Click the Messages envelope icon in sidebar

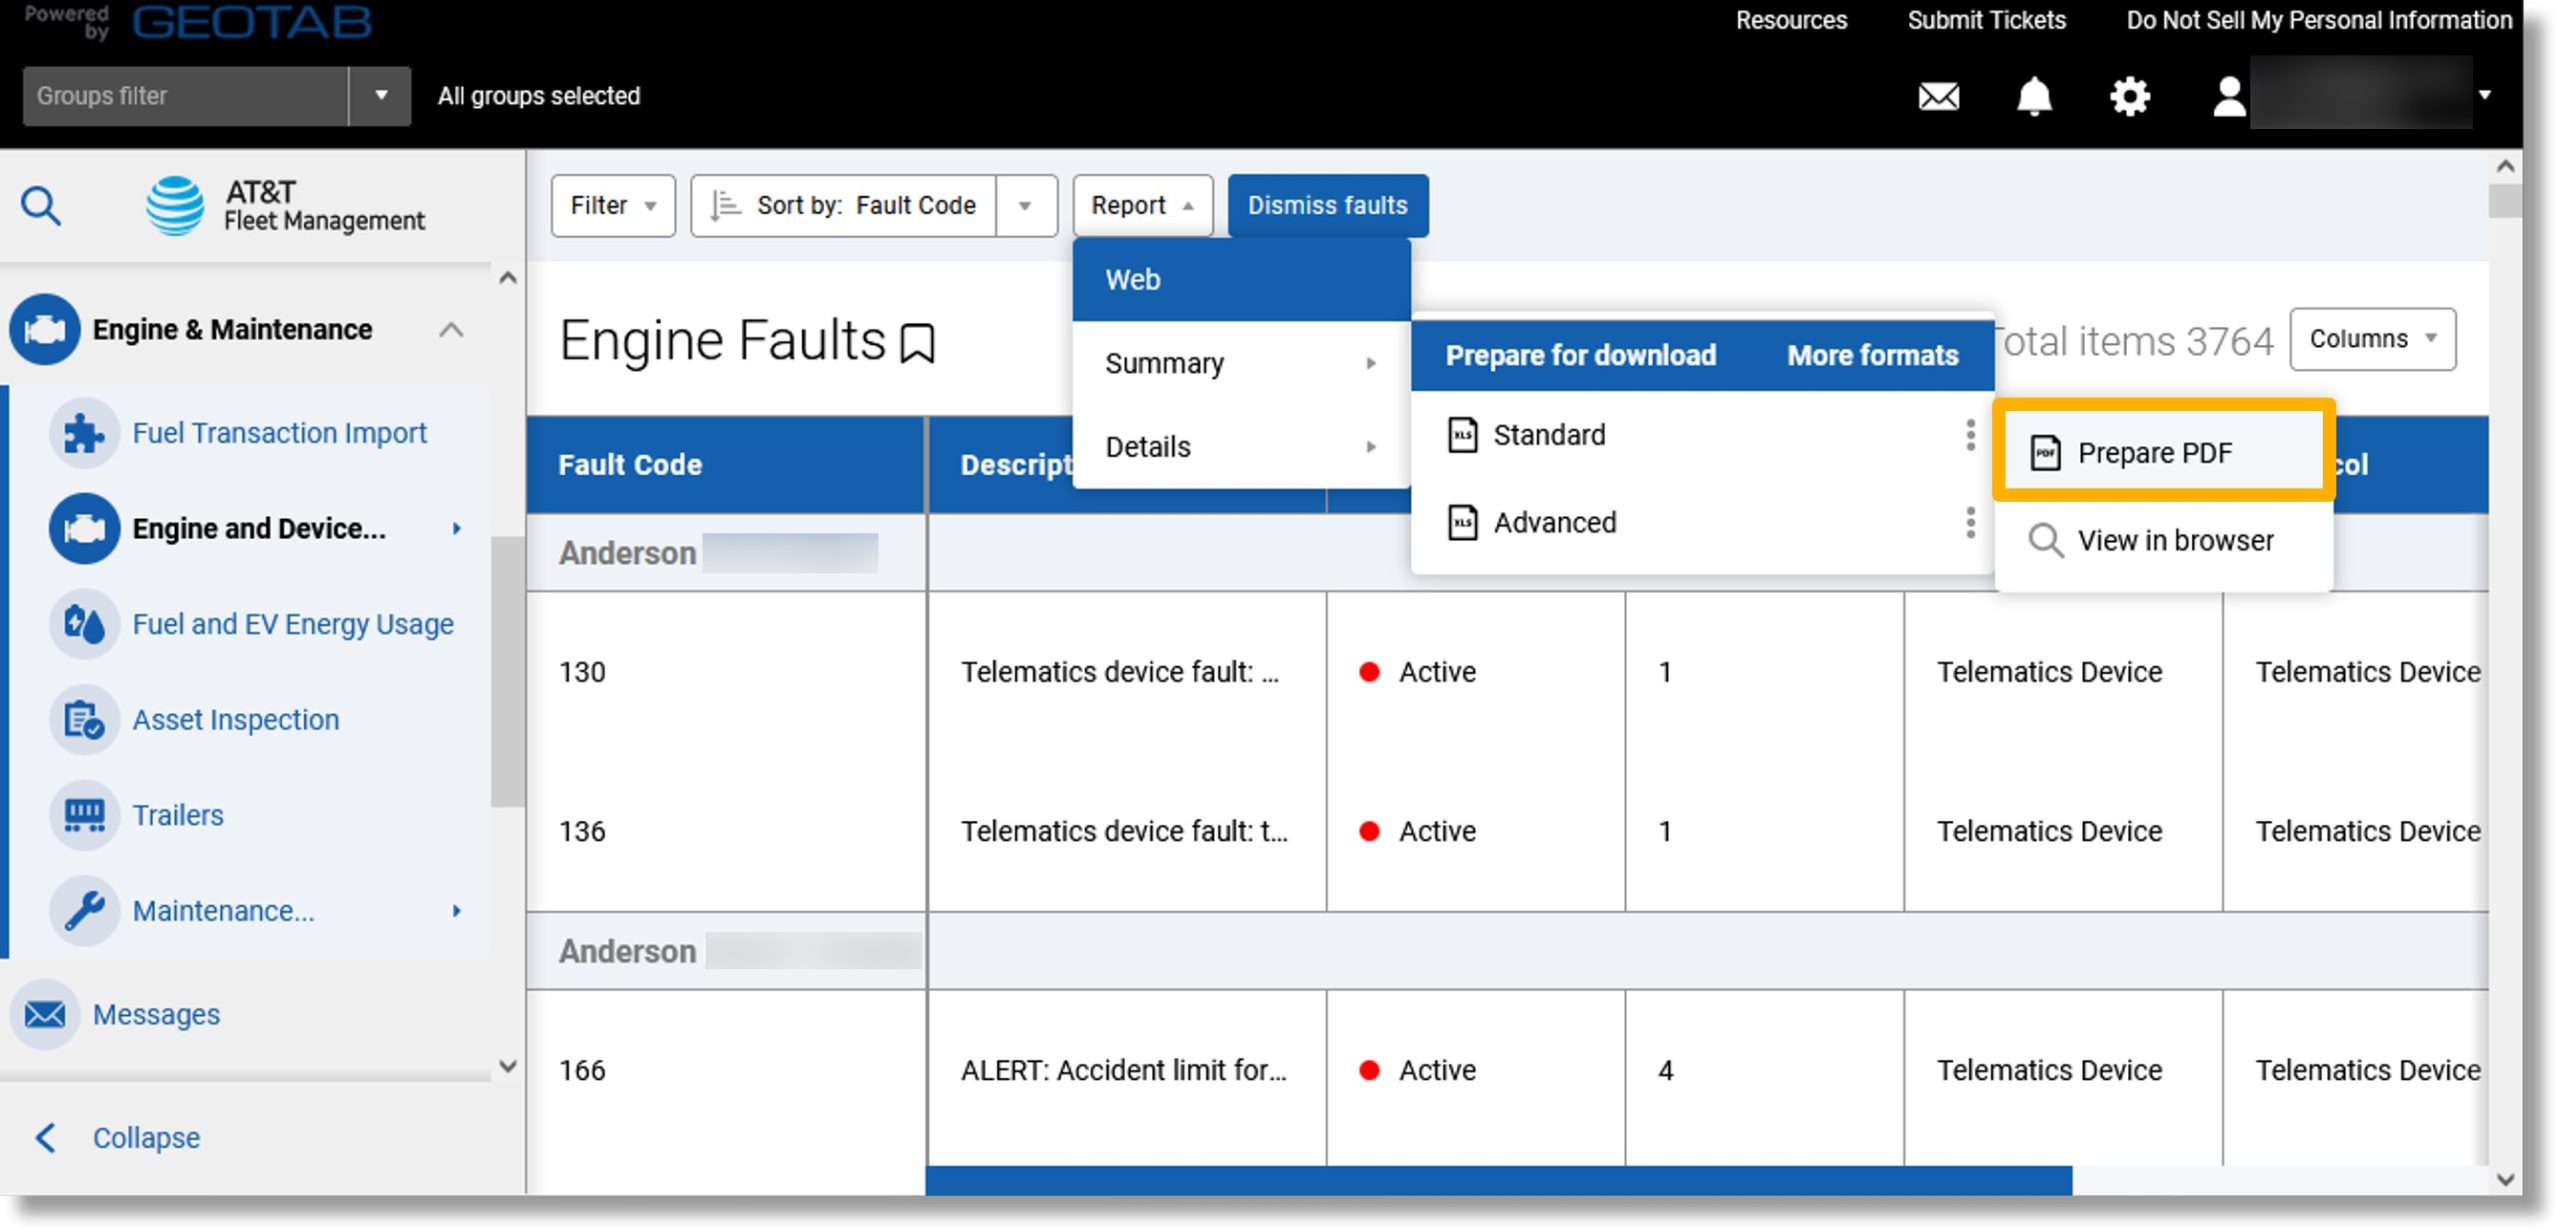45,1014
